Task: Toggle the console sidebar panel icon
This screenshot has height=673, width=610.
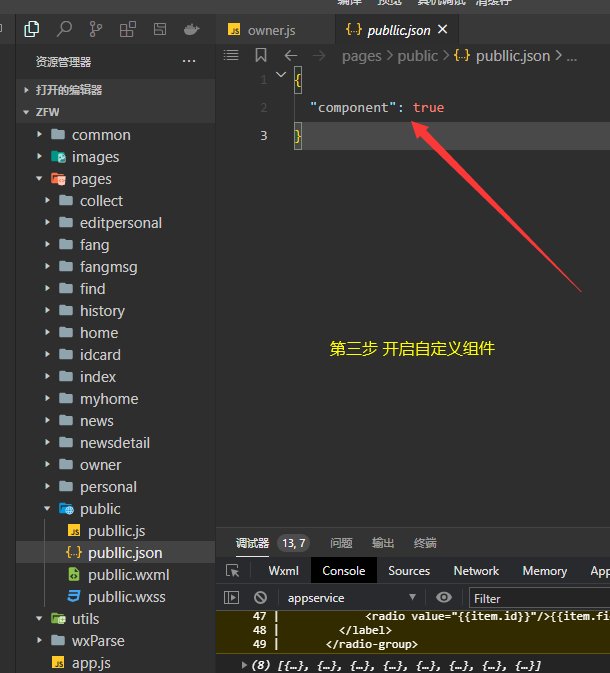Action: (232, 598)
